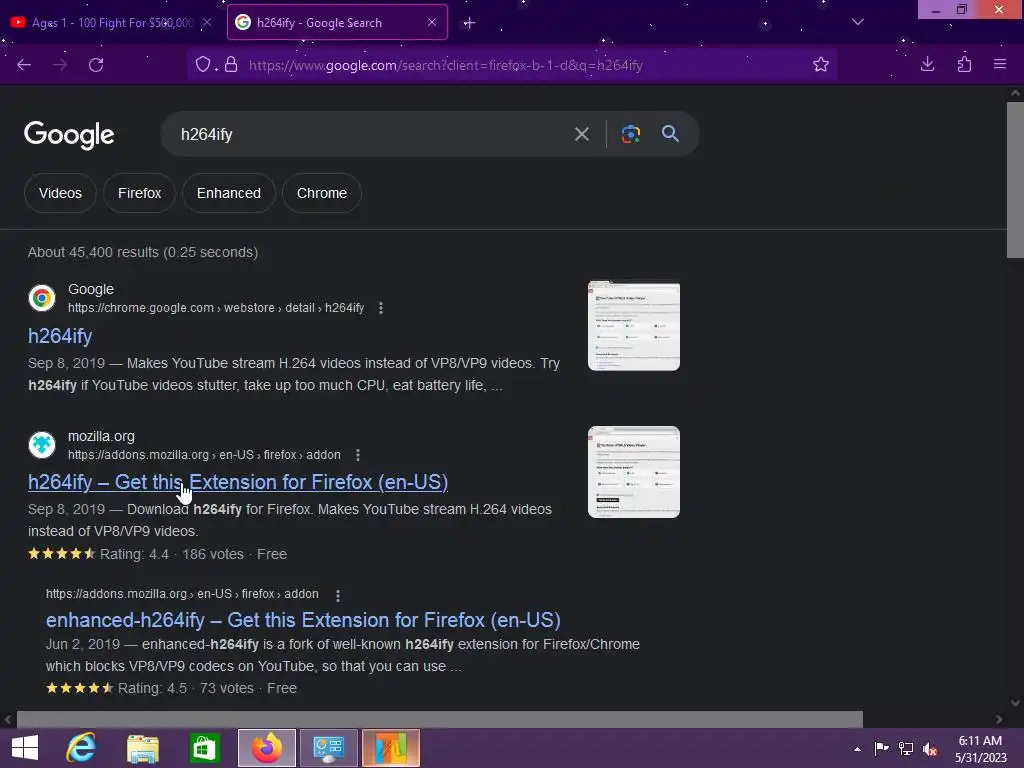
Task: Click the horizontal scrollbar thumb
Action: (x=440, y=719)
